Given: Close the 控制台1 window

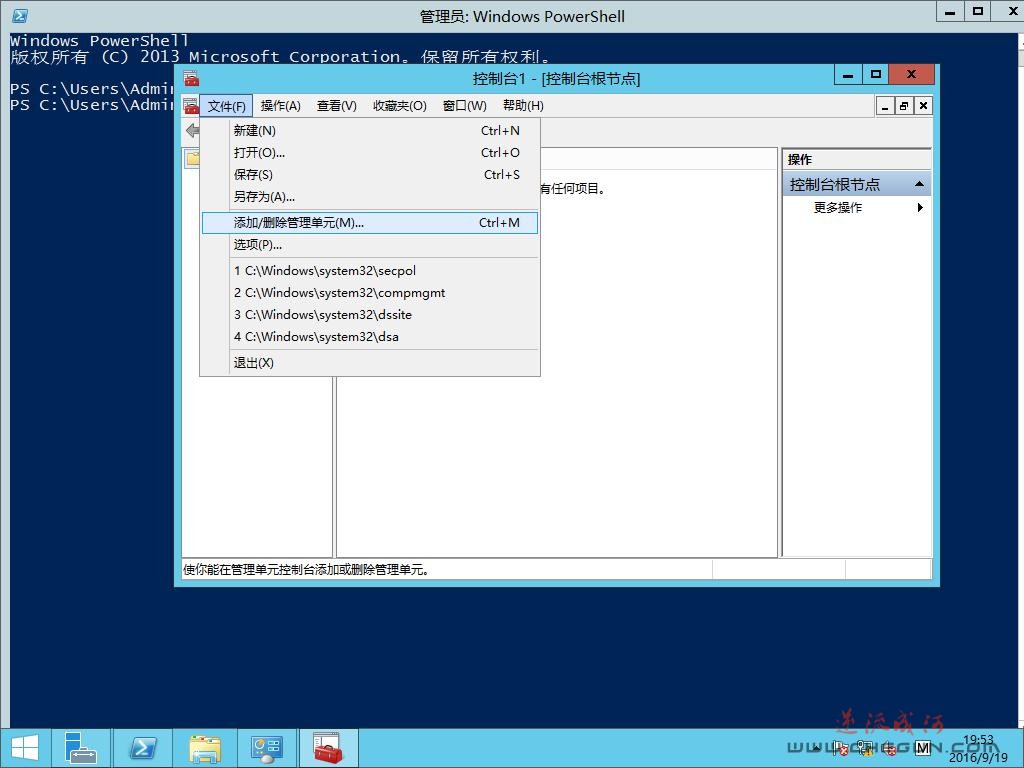Looking at the screenshot, I should pos(912,74).
